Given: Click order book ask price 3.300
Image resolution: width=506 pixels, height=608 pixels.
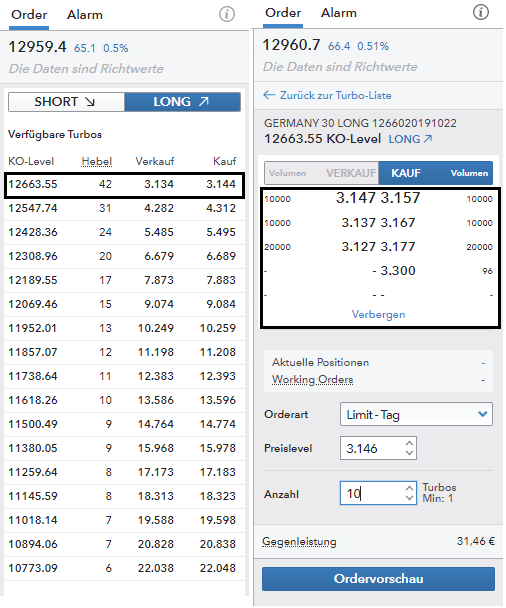Looking at the screenshot, I should [x=398, y=271].
